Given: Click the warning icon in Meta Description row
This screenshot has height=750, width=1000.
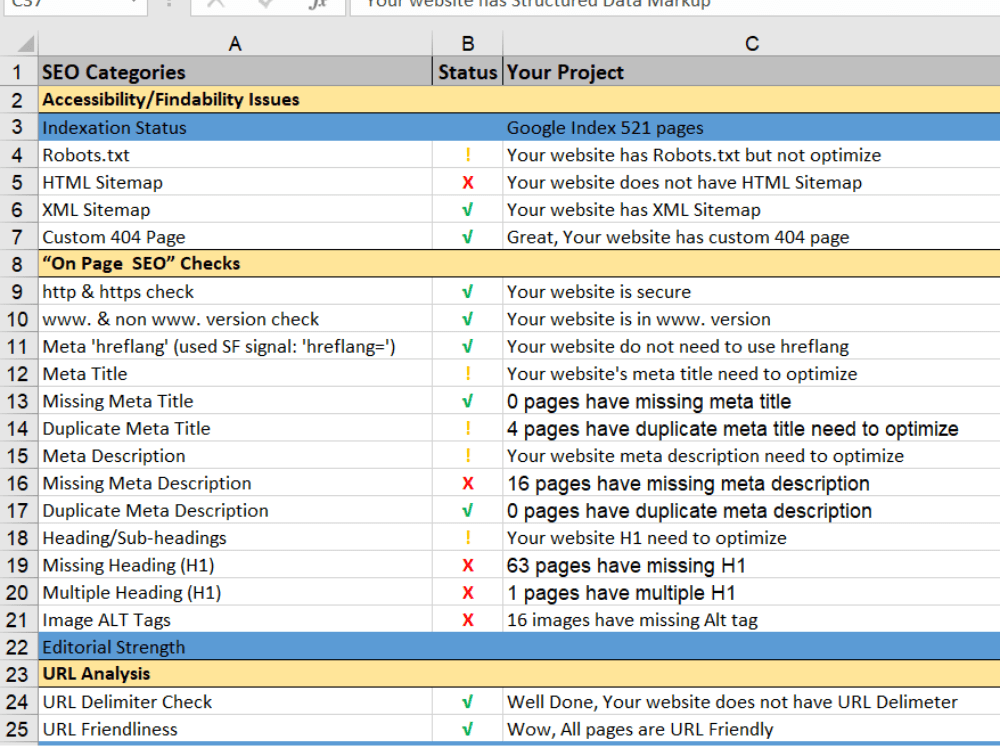Looking at the screenshot, I should 467,456.
